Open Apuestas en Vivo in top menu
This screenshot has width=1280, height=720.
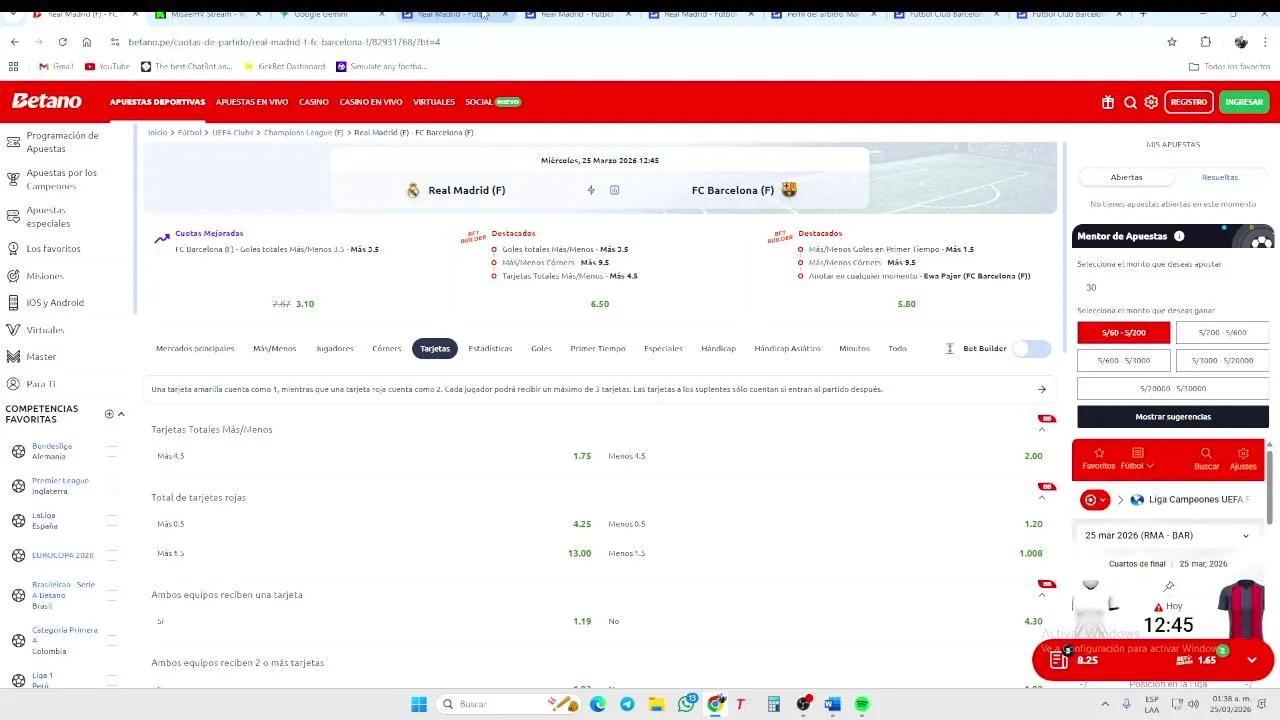click(252, 102)
